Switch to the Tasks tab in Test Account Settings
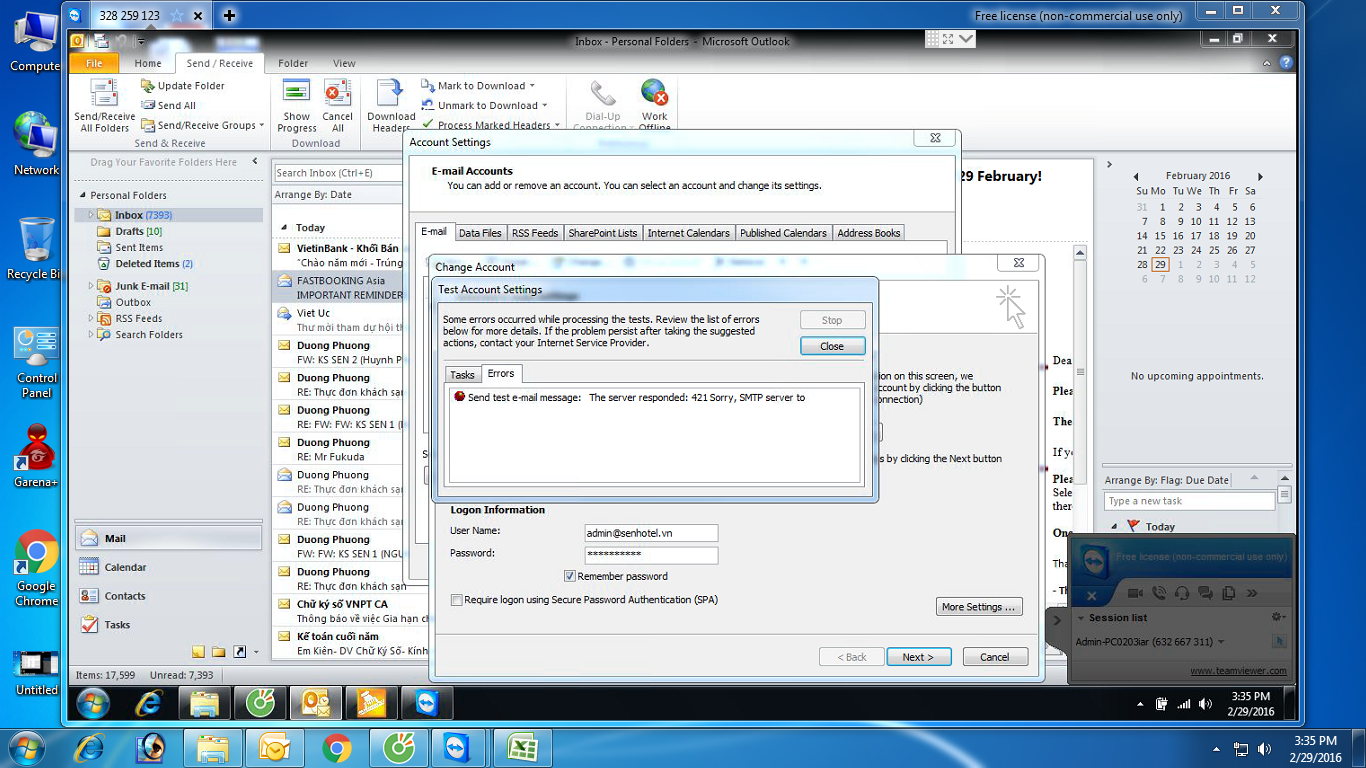The height and width of the screenshot is (768, 1366). (x=463, y=374)
